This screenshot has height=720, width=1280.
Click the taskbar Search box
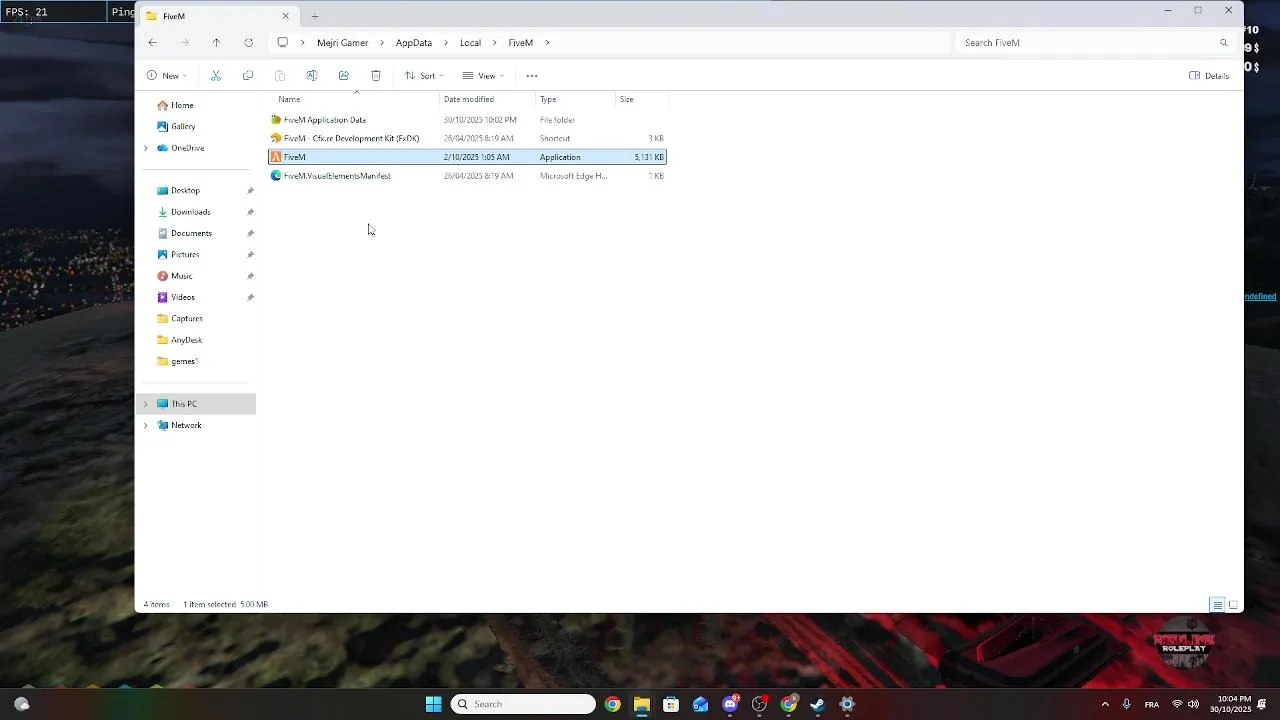click(523, 704)
